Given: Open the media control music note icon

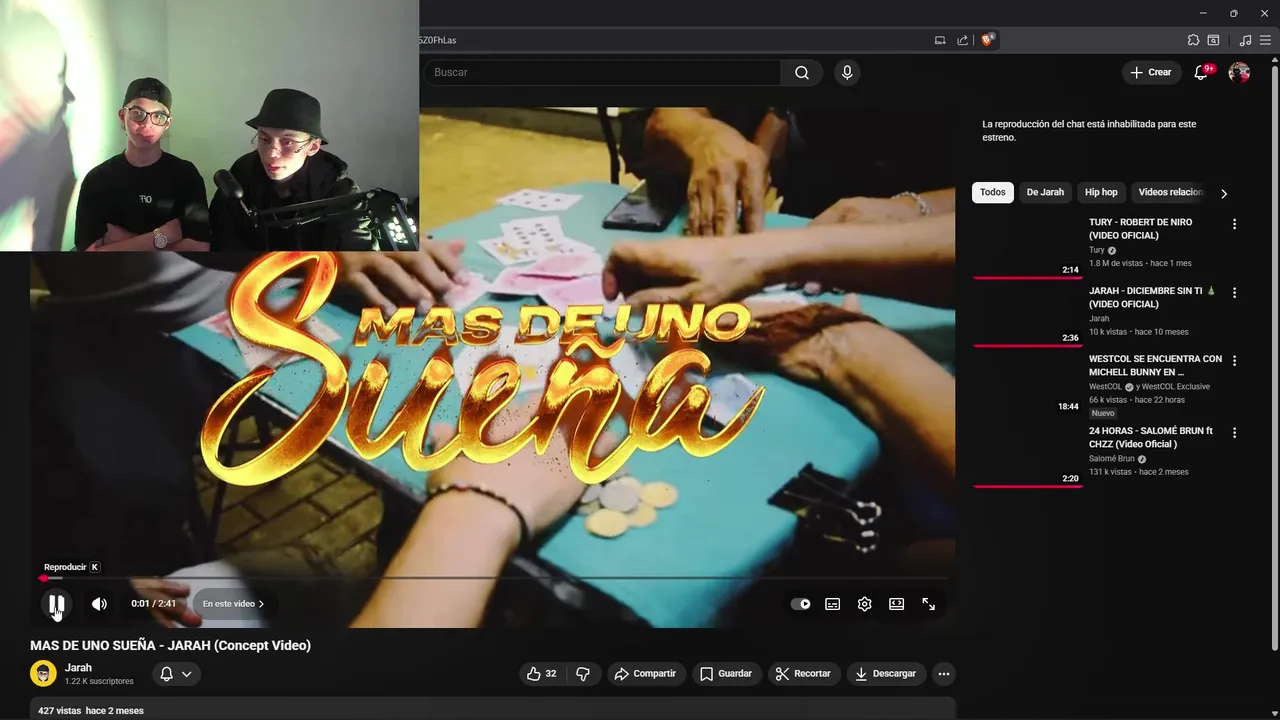Looking at the screenshot, I should pyautogui.click(x=1245, y=40).
